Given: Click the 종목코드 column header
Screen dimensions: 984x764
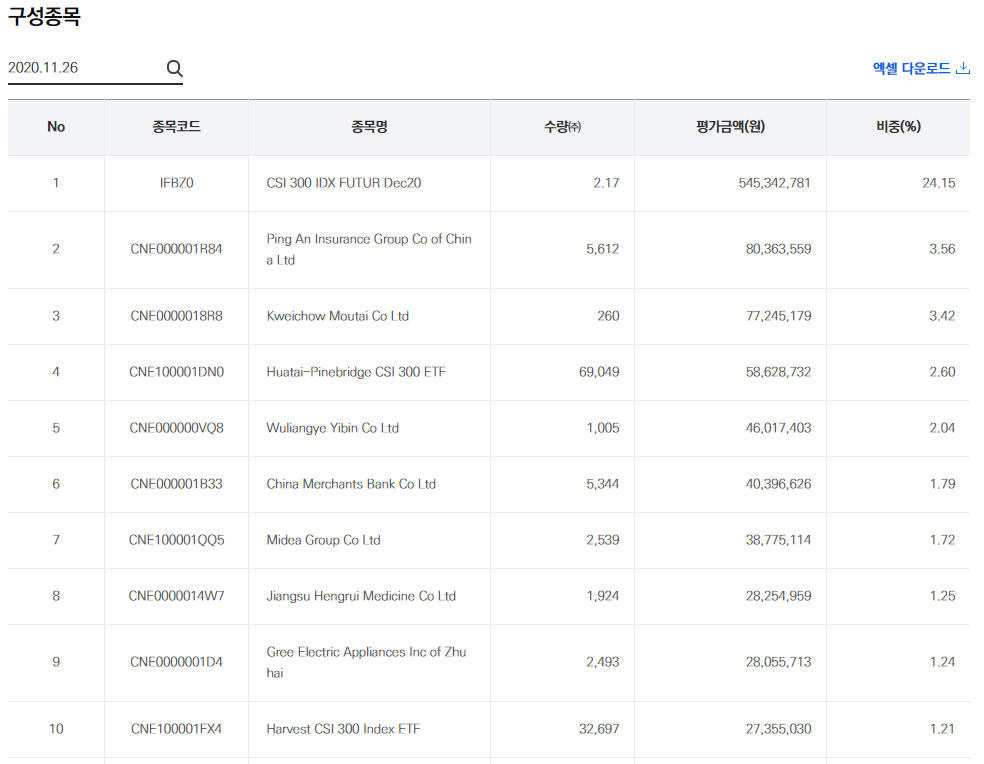Looking at the screenshot, I should 176,127.
